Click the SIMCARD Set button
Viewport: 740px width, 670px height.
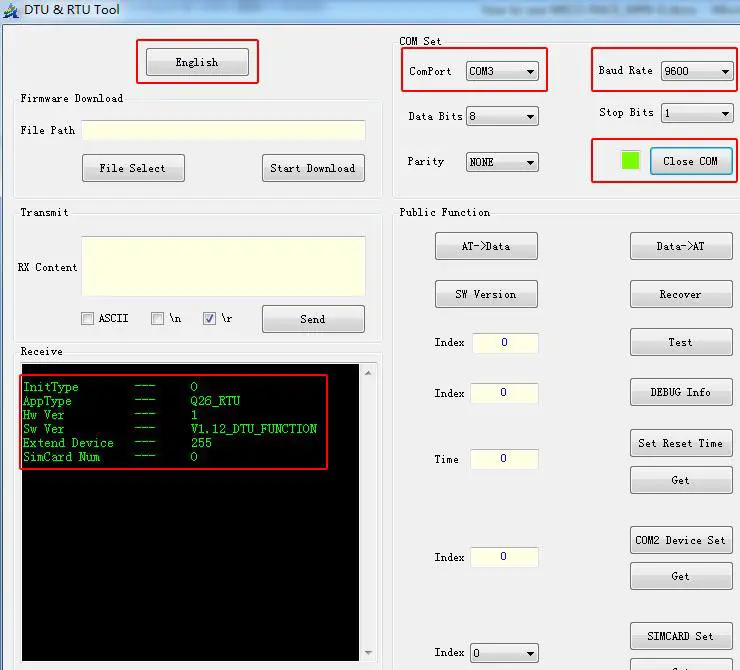click(681, 636)
